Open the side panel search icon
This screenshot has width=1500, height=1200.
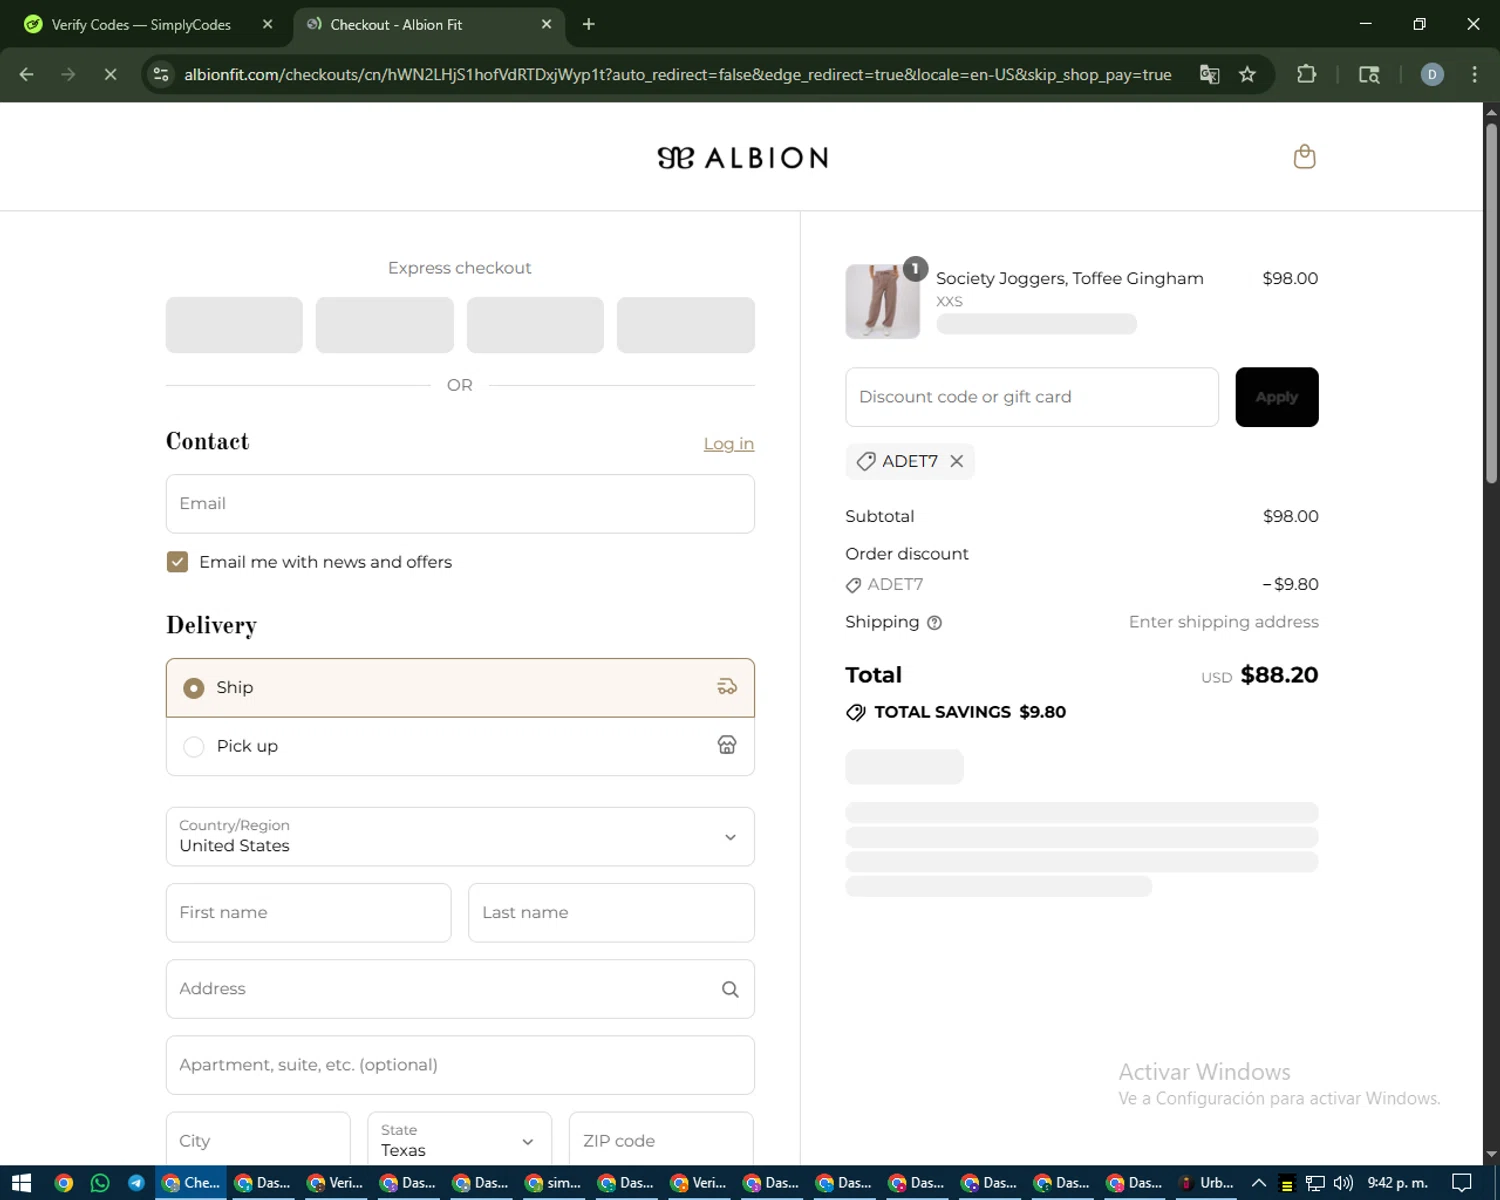(1369, 74)
